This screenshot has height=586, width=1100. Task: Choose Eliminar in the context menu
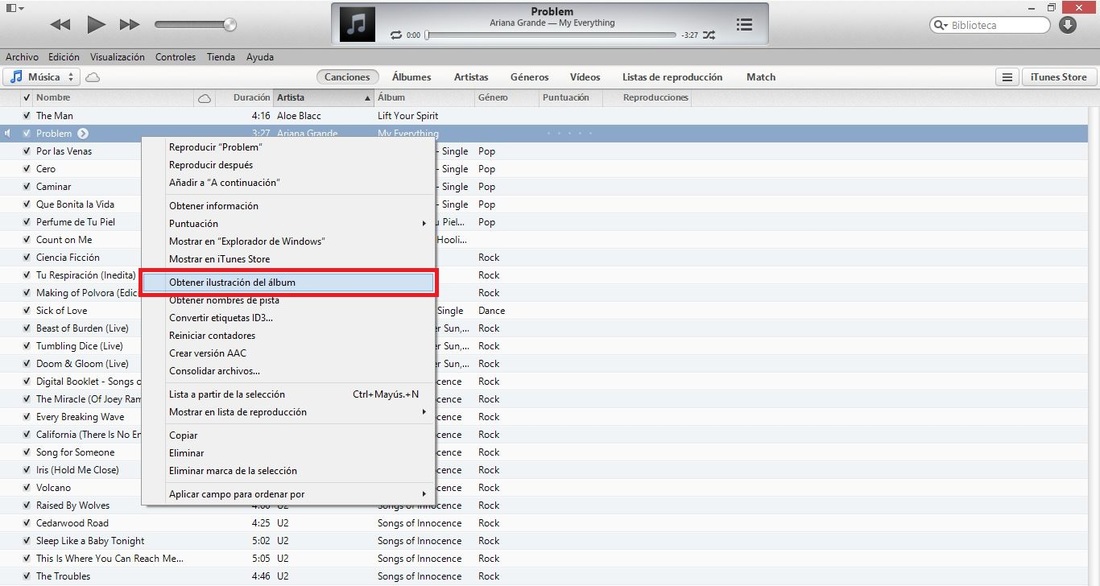(288, 453)
